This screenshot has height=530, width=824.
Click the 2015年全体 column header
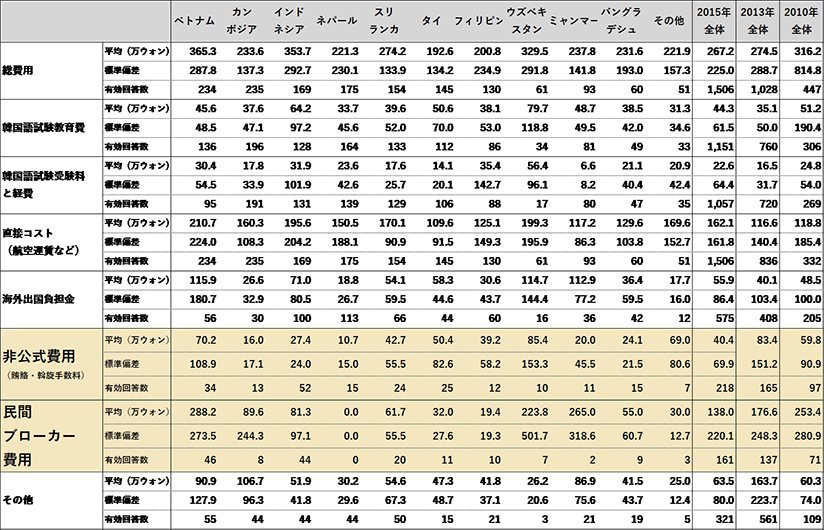716,21
